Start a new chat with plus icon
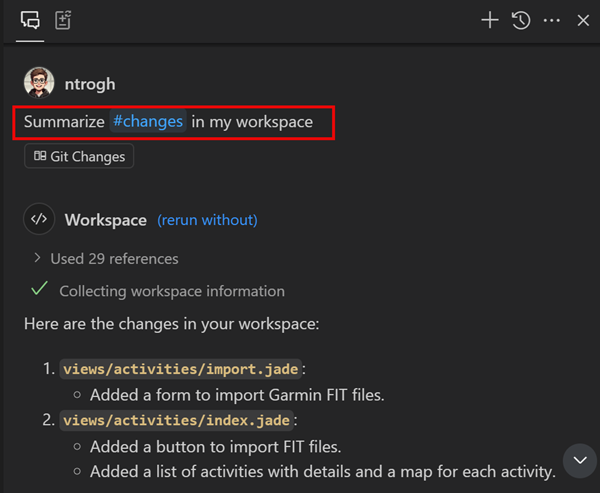 click(489, 20)
